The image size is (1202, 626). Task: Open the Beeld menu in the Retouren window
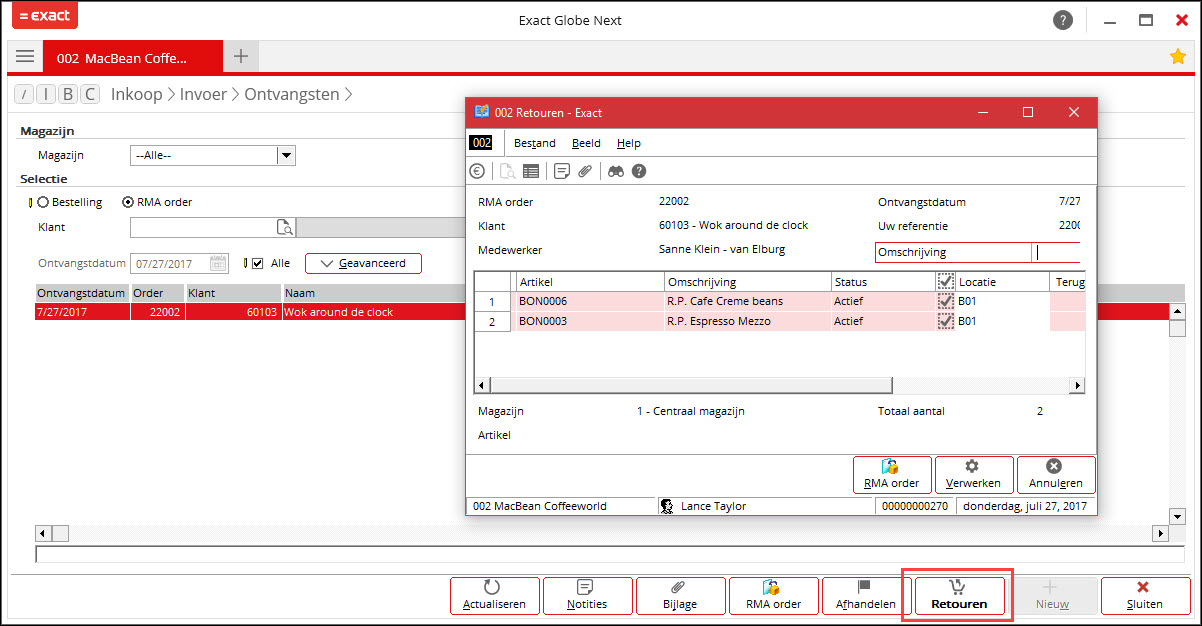pyautogui.click(x=586, y=143)
